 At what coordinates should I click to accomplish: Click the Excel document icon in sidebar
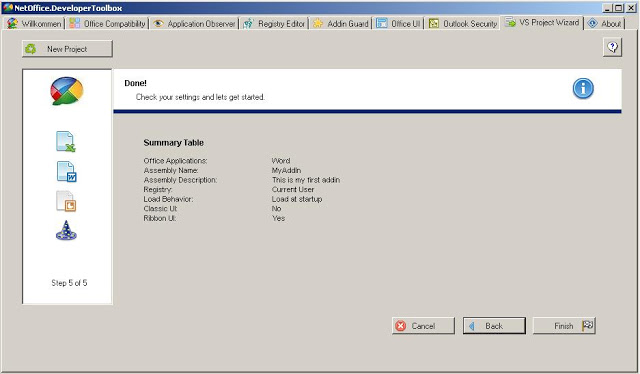66,142
